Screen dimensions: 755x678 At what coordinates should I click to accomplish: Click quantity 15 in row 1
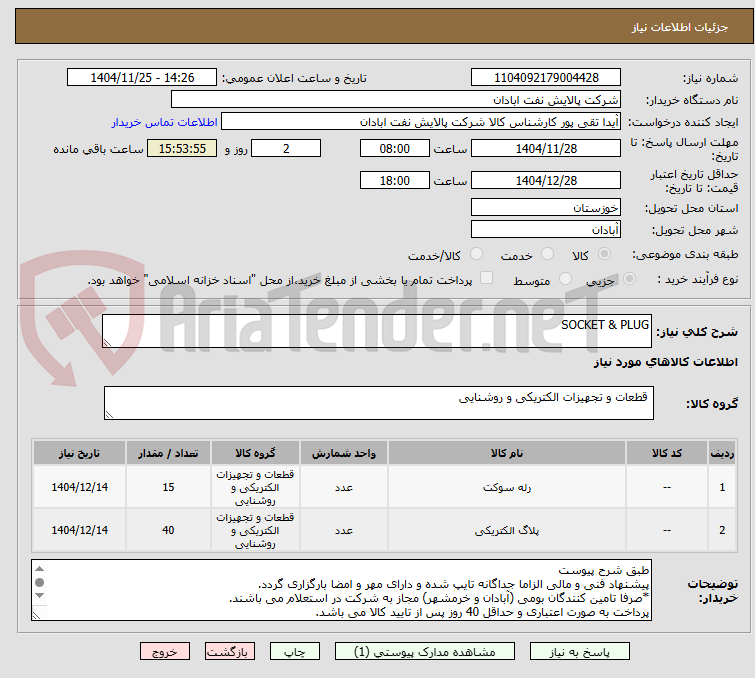168,487
